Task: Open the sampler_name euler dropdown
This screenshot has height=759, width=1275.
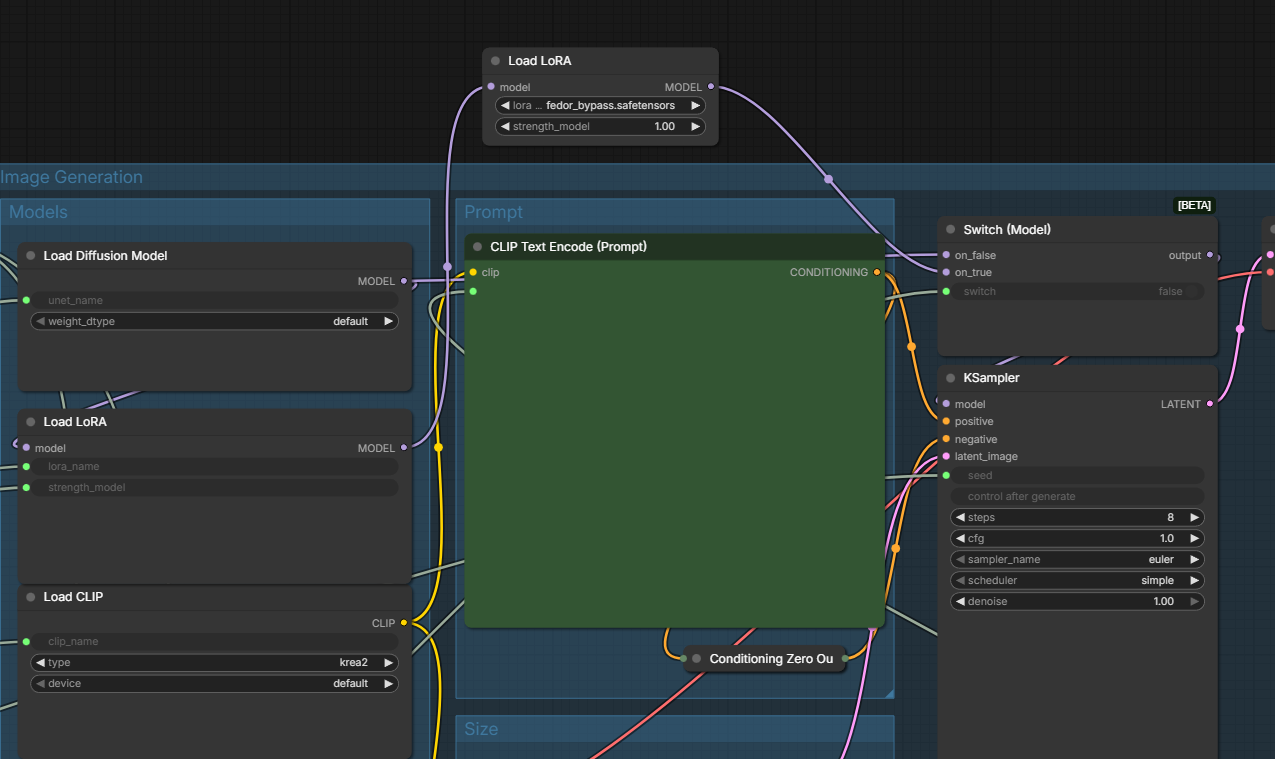Action: [1077, 560]
